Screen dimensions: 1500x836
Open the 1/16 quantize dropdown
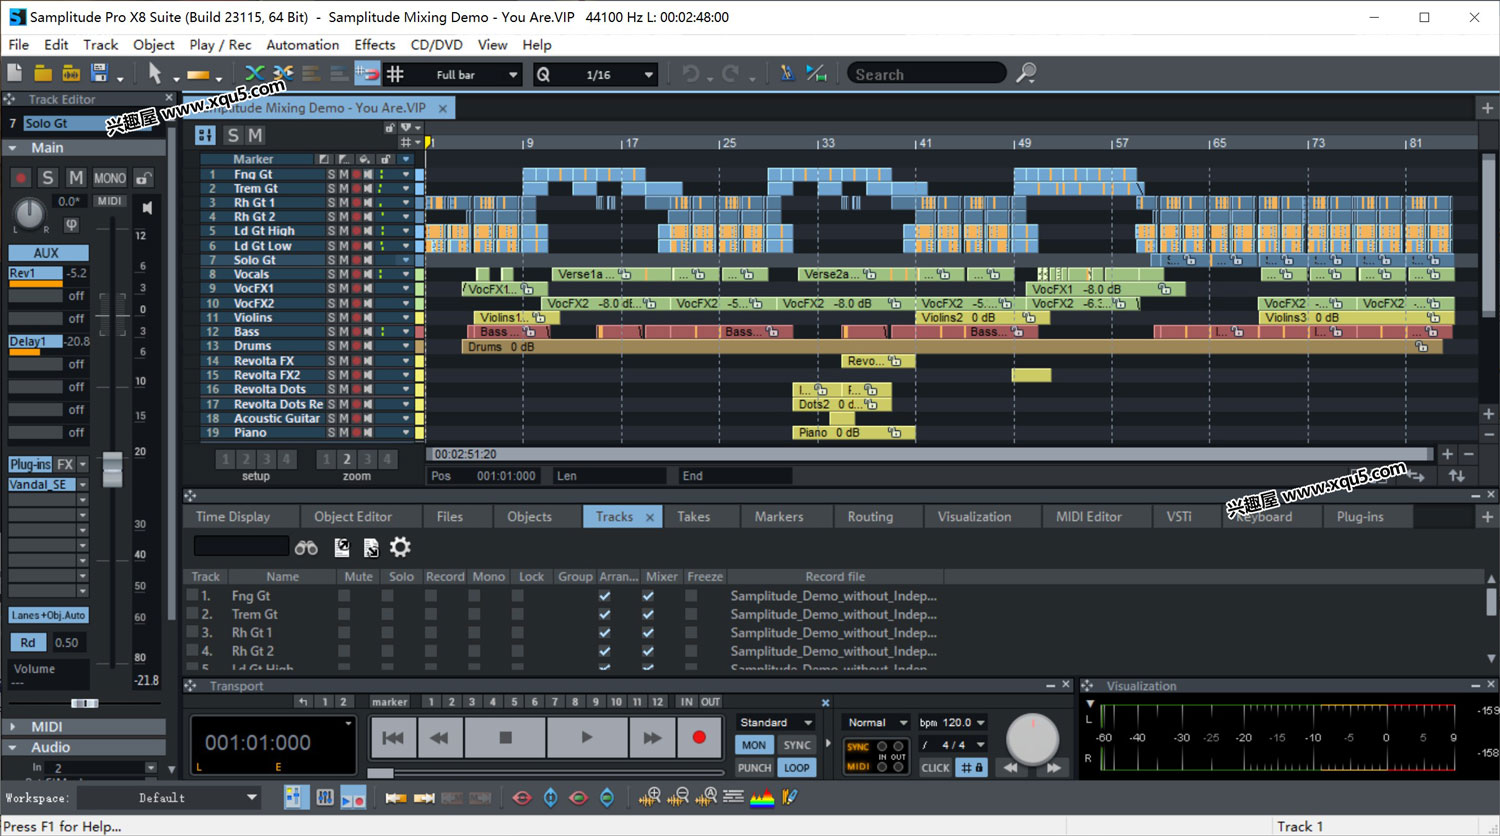click(x=649, y=74)
